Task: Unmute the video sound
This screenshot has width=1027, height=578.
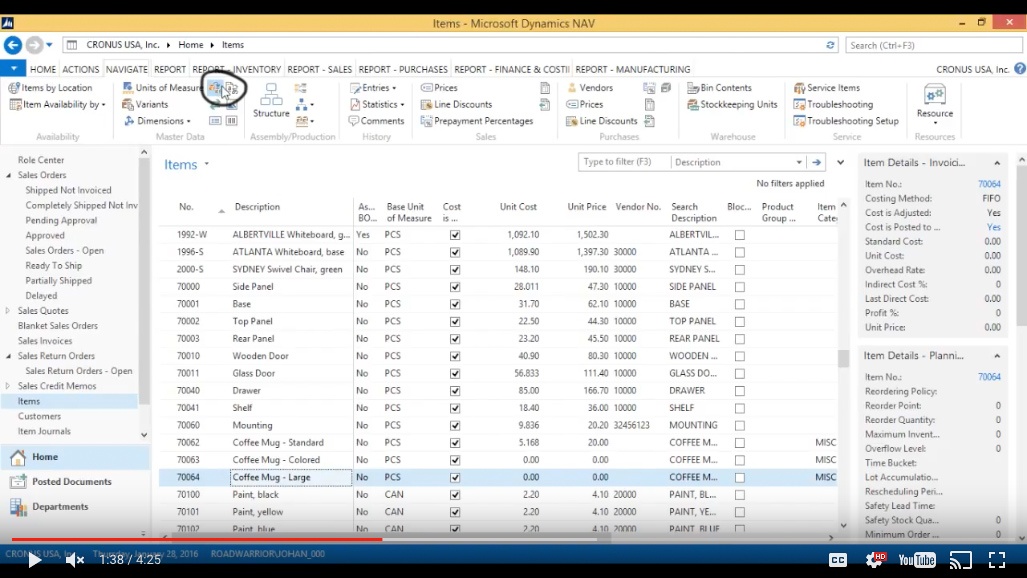Action: pos(75,560)
